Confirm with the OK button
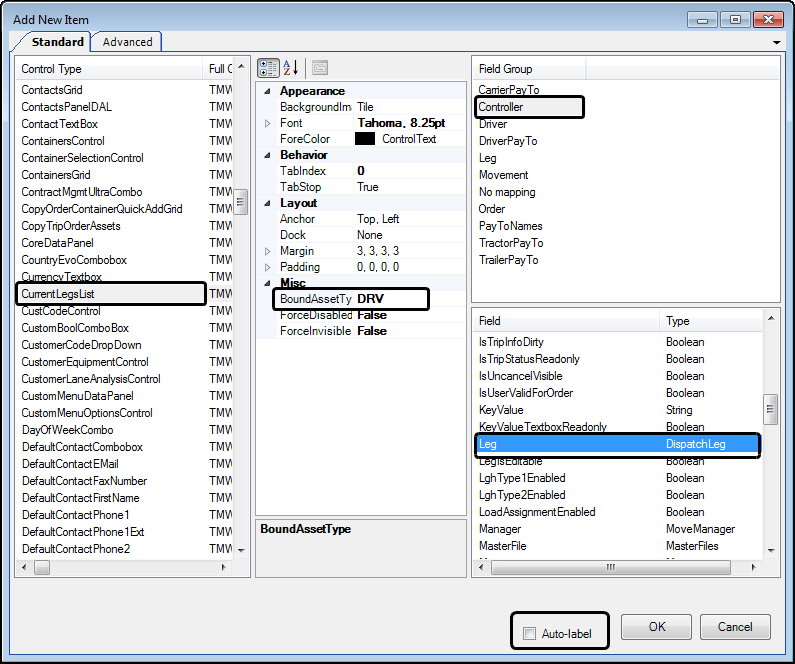Screen dimensions: 795x664 point(657,627)
